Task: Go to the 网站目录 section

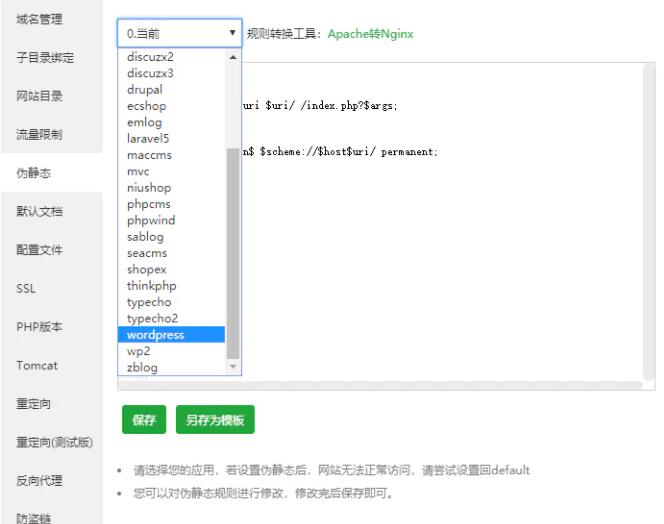Action: [x=39, y=96]
